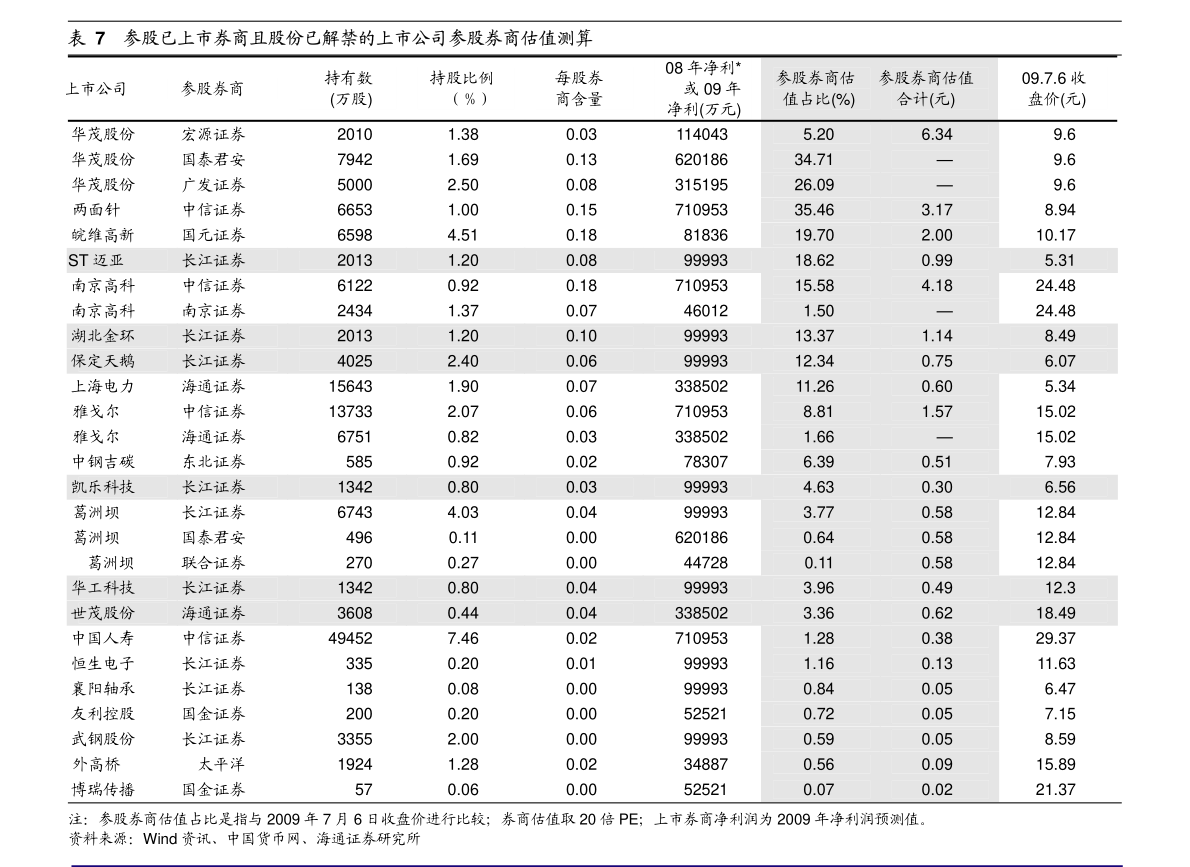Click the table title beginning "表 7"
The height and width of the screenshot is (867, 1190).
point(330,38)
